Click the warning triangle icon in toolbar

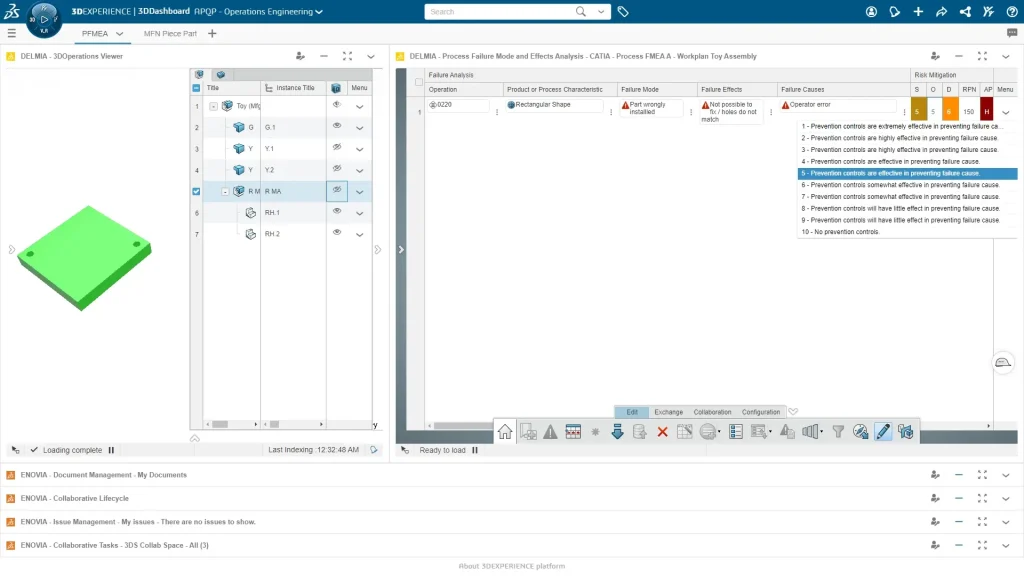click(x=550, y=432)
